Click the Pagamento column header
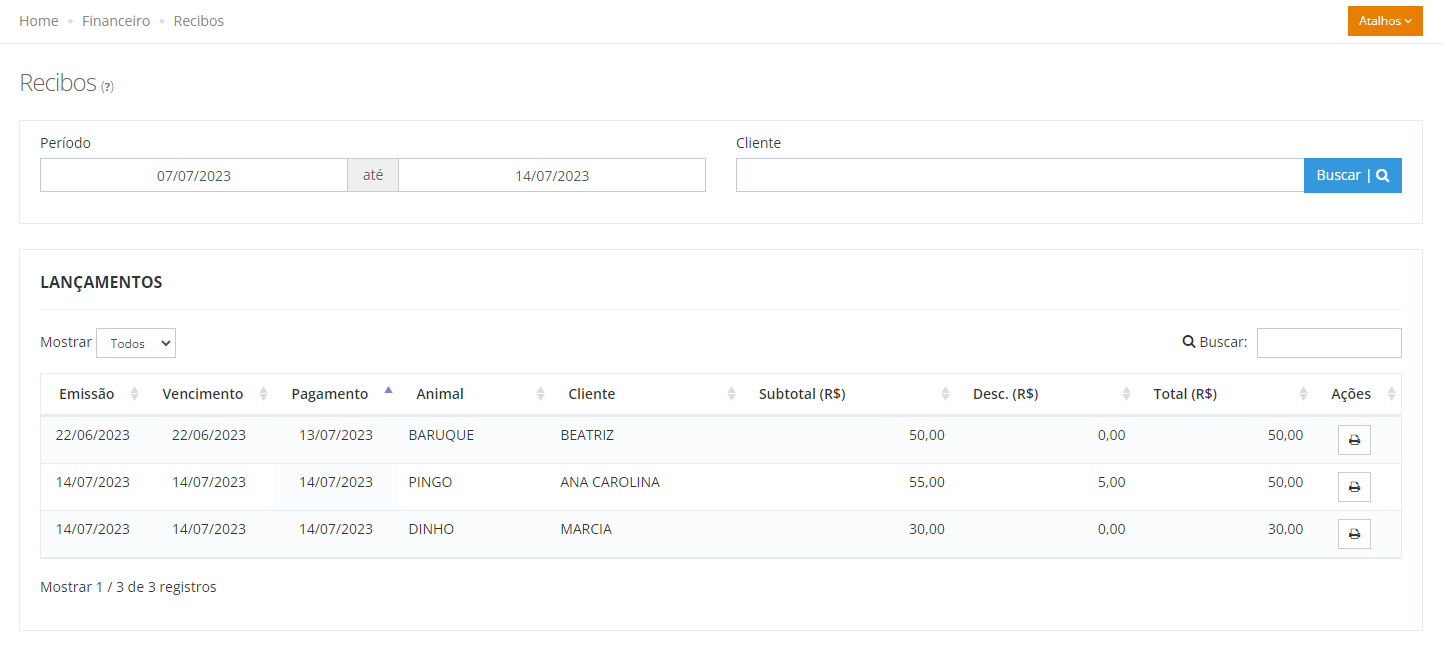The width and height of the screenshot is (1443, 651). click(x=330, y=394)
